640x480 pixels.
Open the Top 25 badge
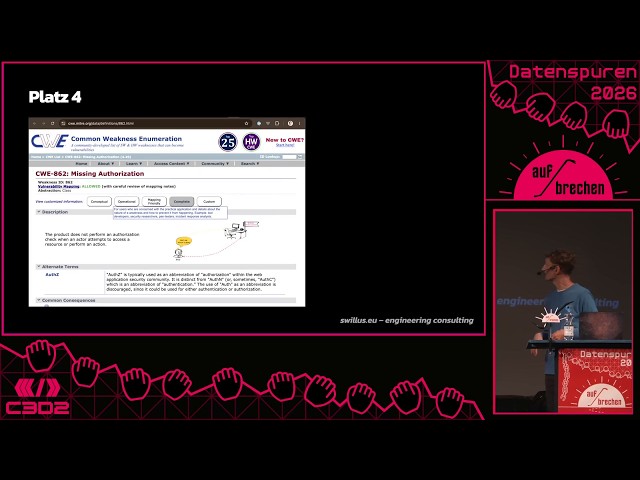[228, 142]
